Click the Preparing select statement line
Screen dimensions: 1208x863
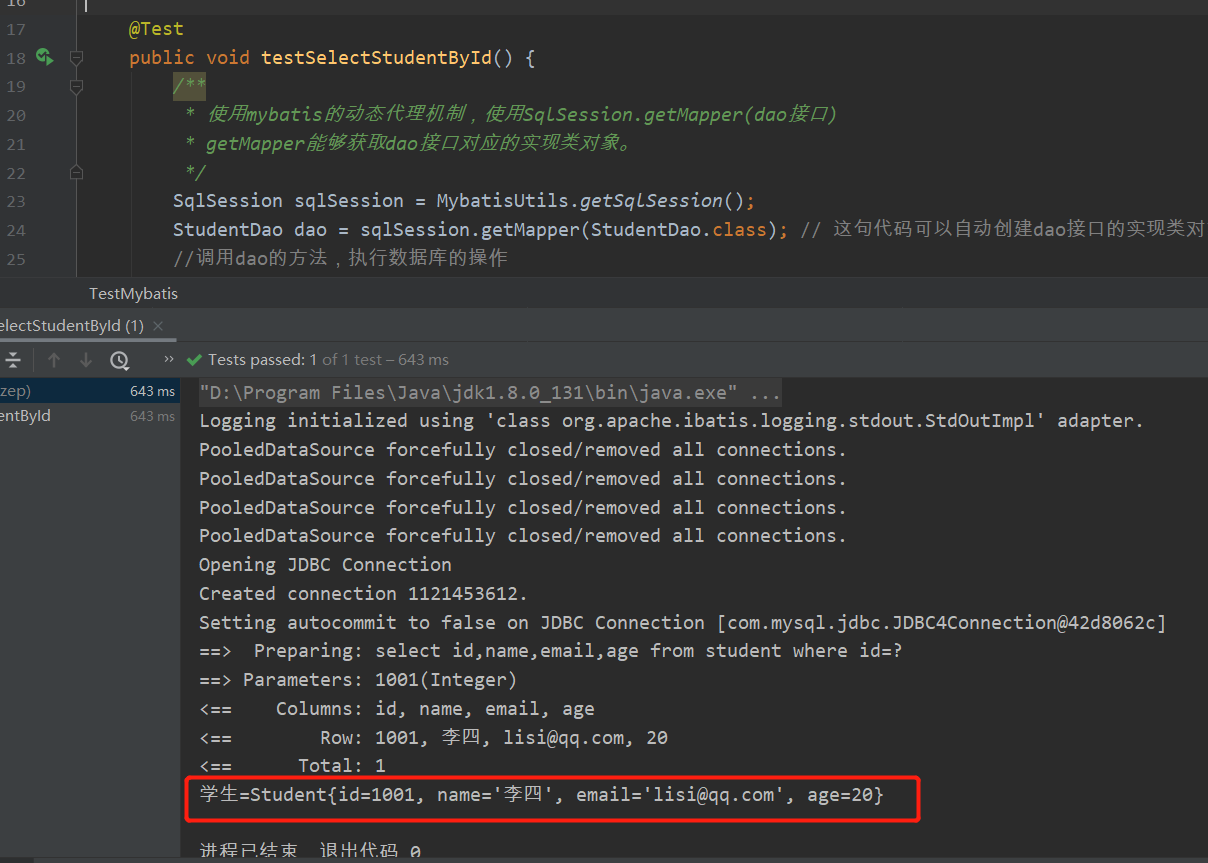551,651
